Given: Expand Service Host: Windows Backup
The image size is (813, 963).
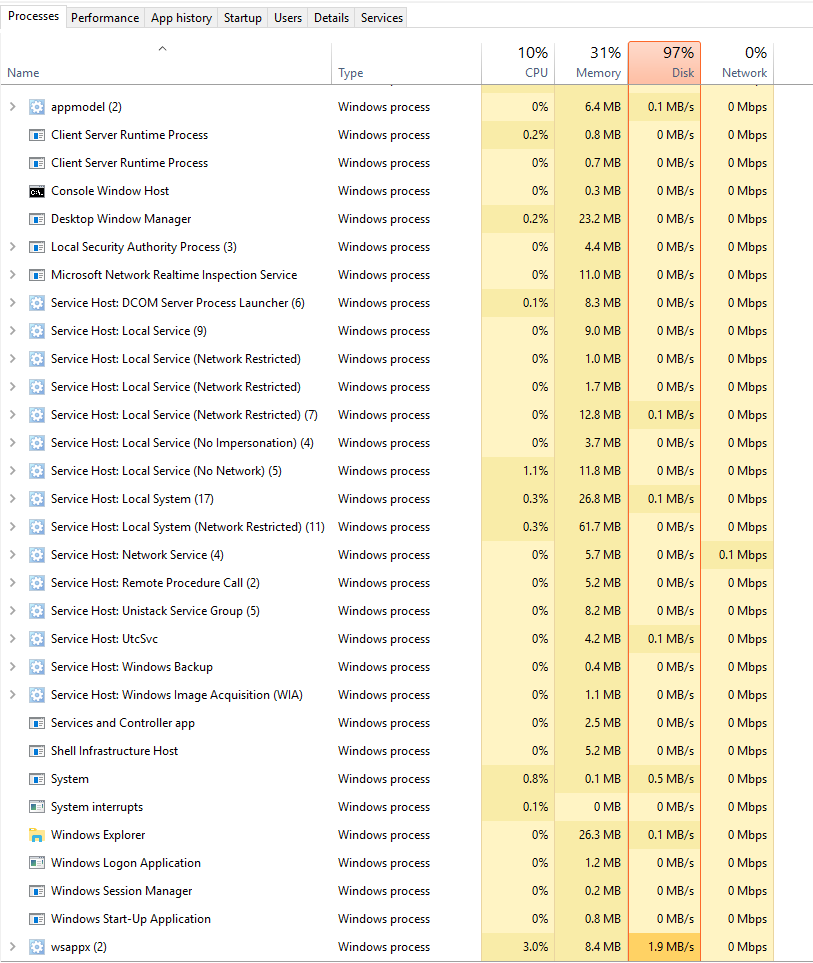Looking at the screenshot, I should (x=12, y=667).
